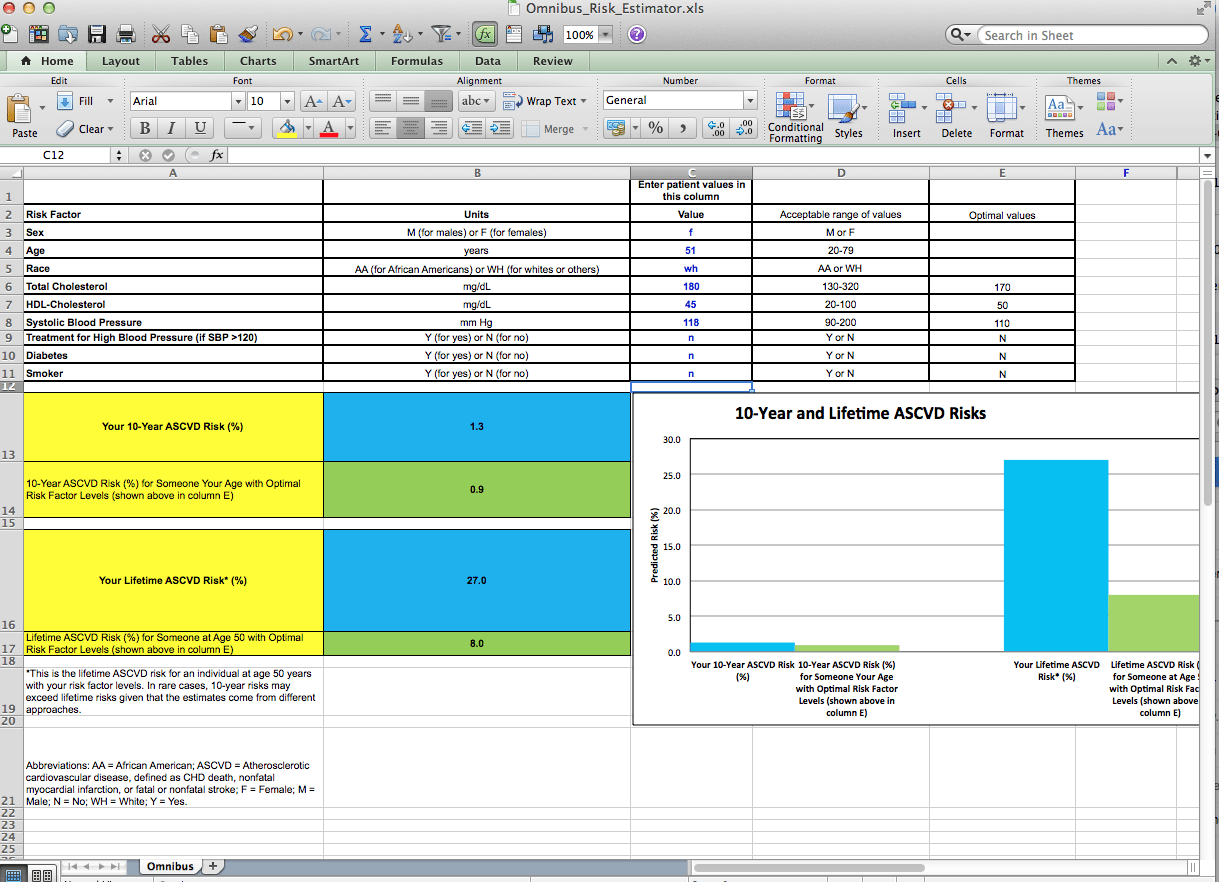This screenshot has width=1219, height=882.
Task: Decrease font size with A-down icon
Action: [342, 101]
